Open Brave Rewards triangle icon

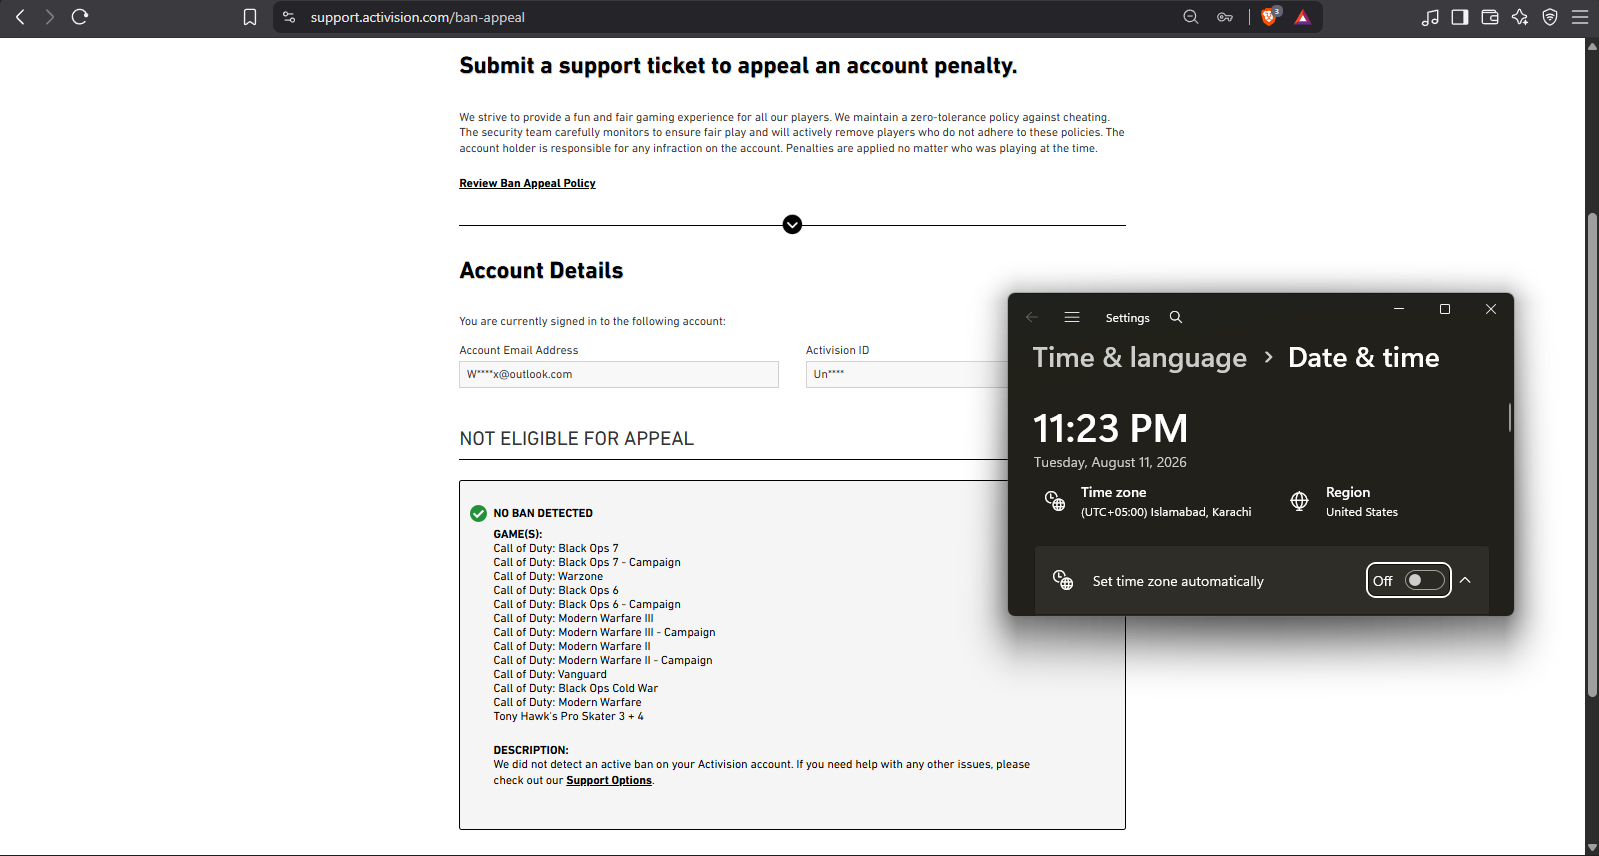tap(1303, 17)
